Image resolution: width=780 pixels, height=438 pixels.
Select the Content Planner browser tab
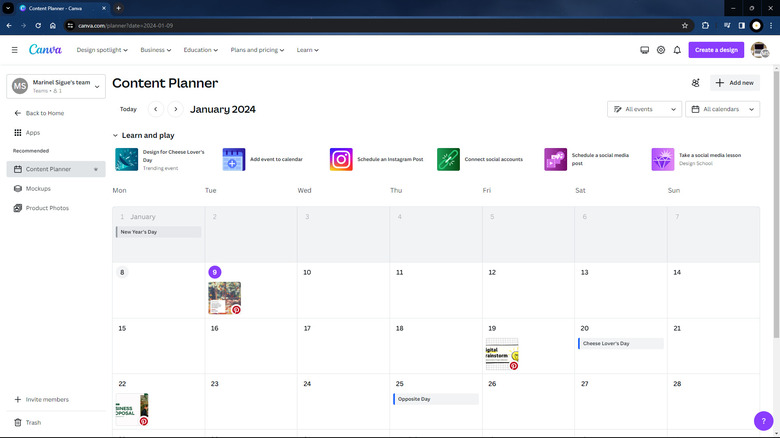coord(62,8)
